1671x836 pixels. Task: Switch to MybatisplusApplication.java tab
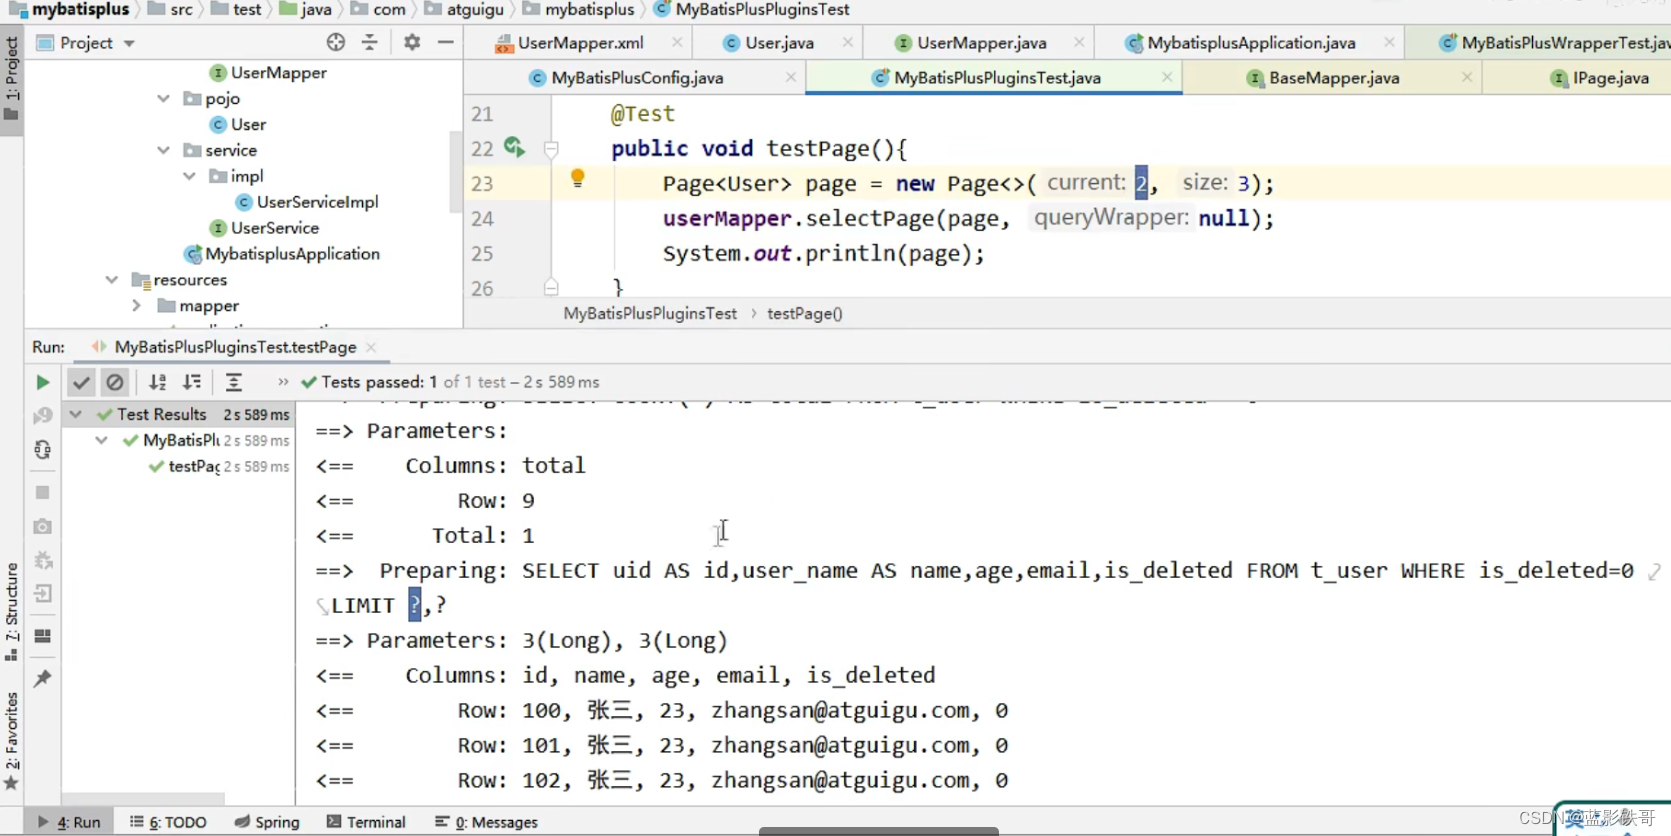[x=1240, y=43]
